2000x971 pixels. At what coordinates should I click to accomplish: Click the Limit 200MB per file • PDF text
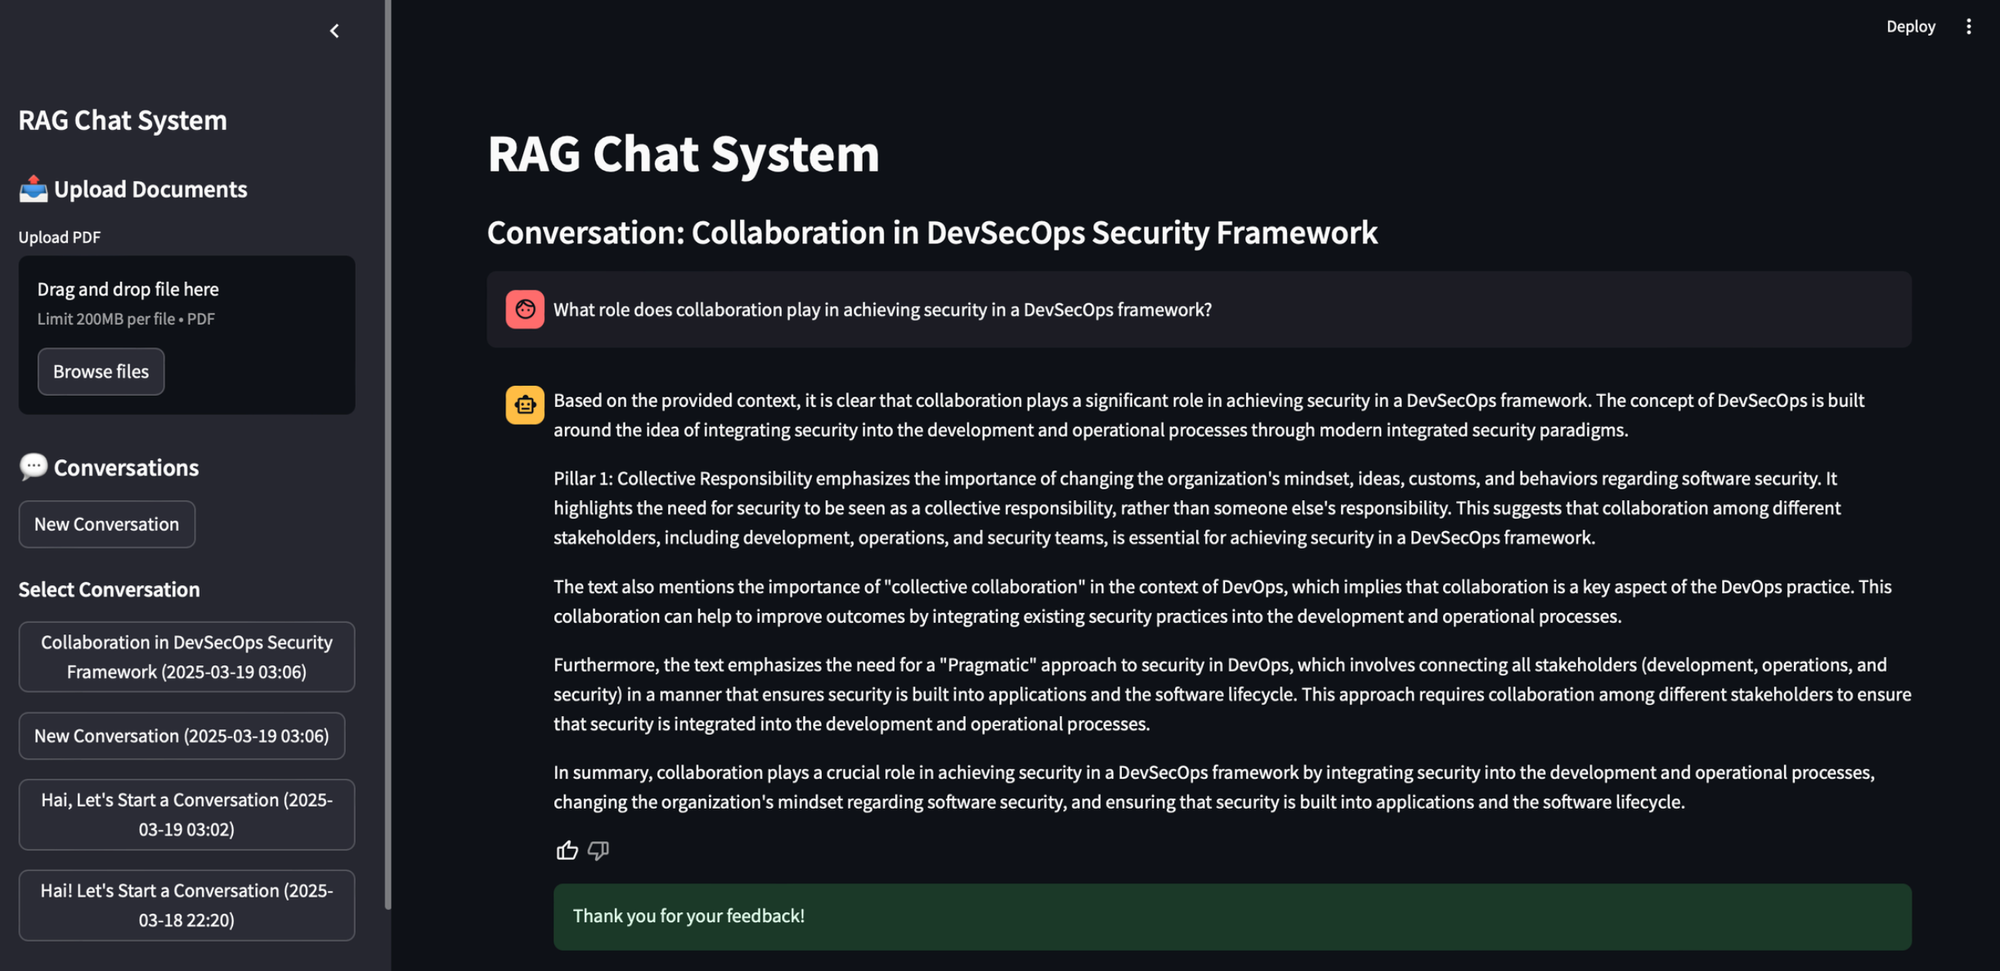click(x=126, y=319)
